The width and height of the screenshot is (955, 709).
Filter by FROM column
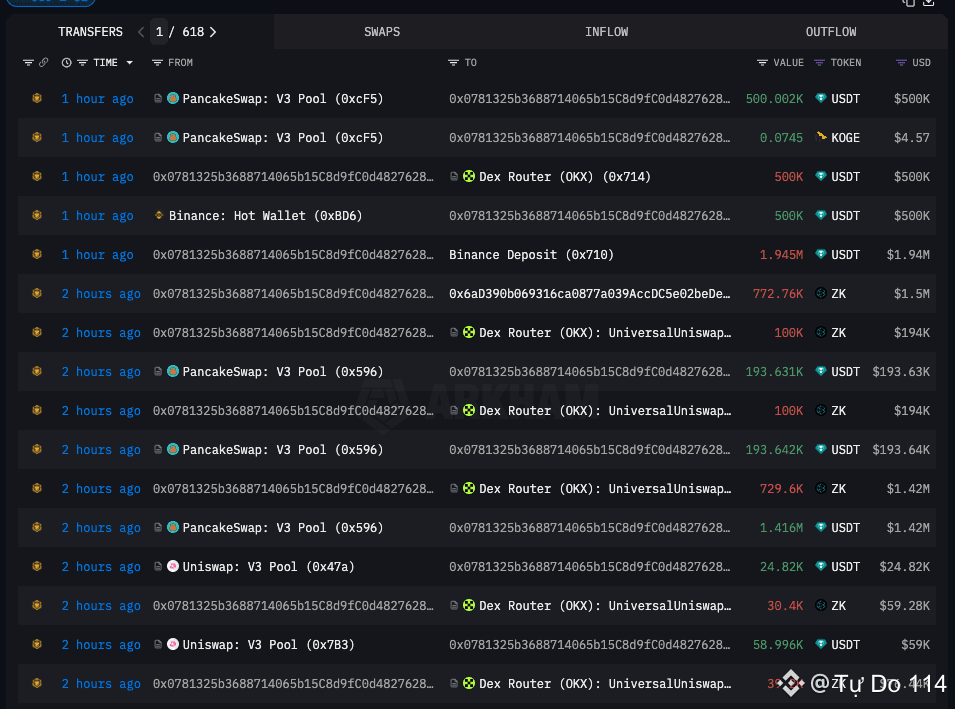tap(157, 63)
